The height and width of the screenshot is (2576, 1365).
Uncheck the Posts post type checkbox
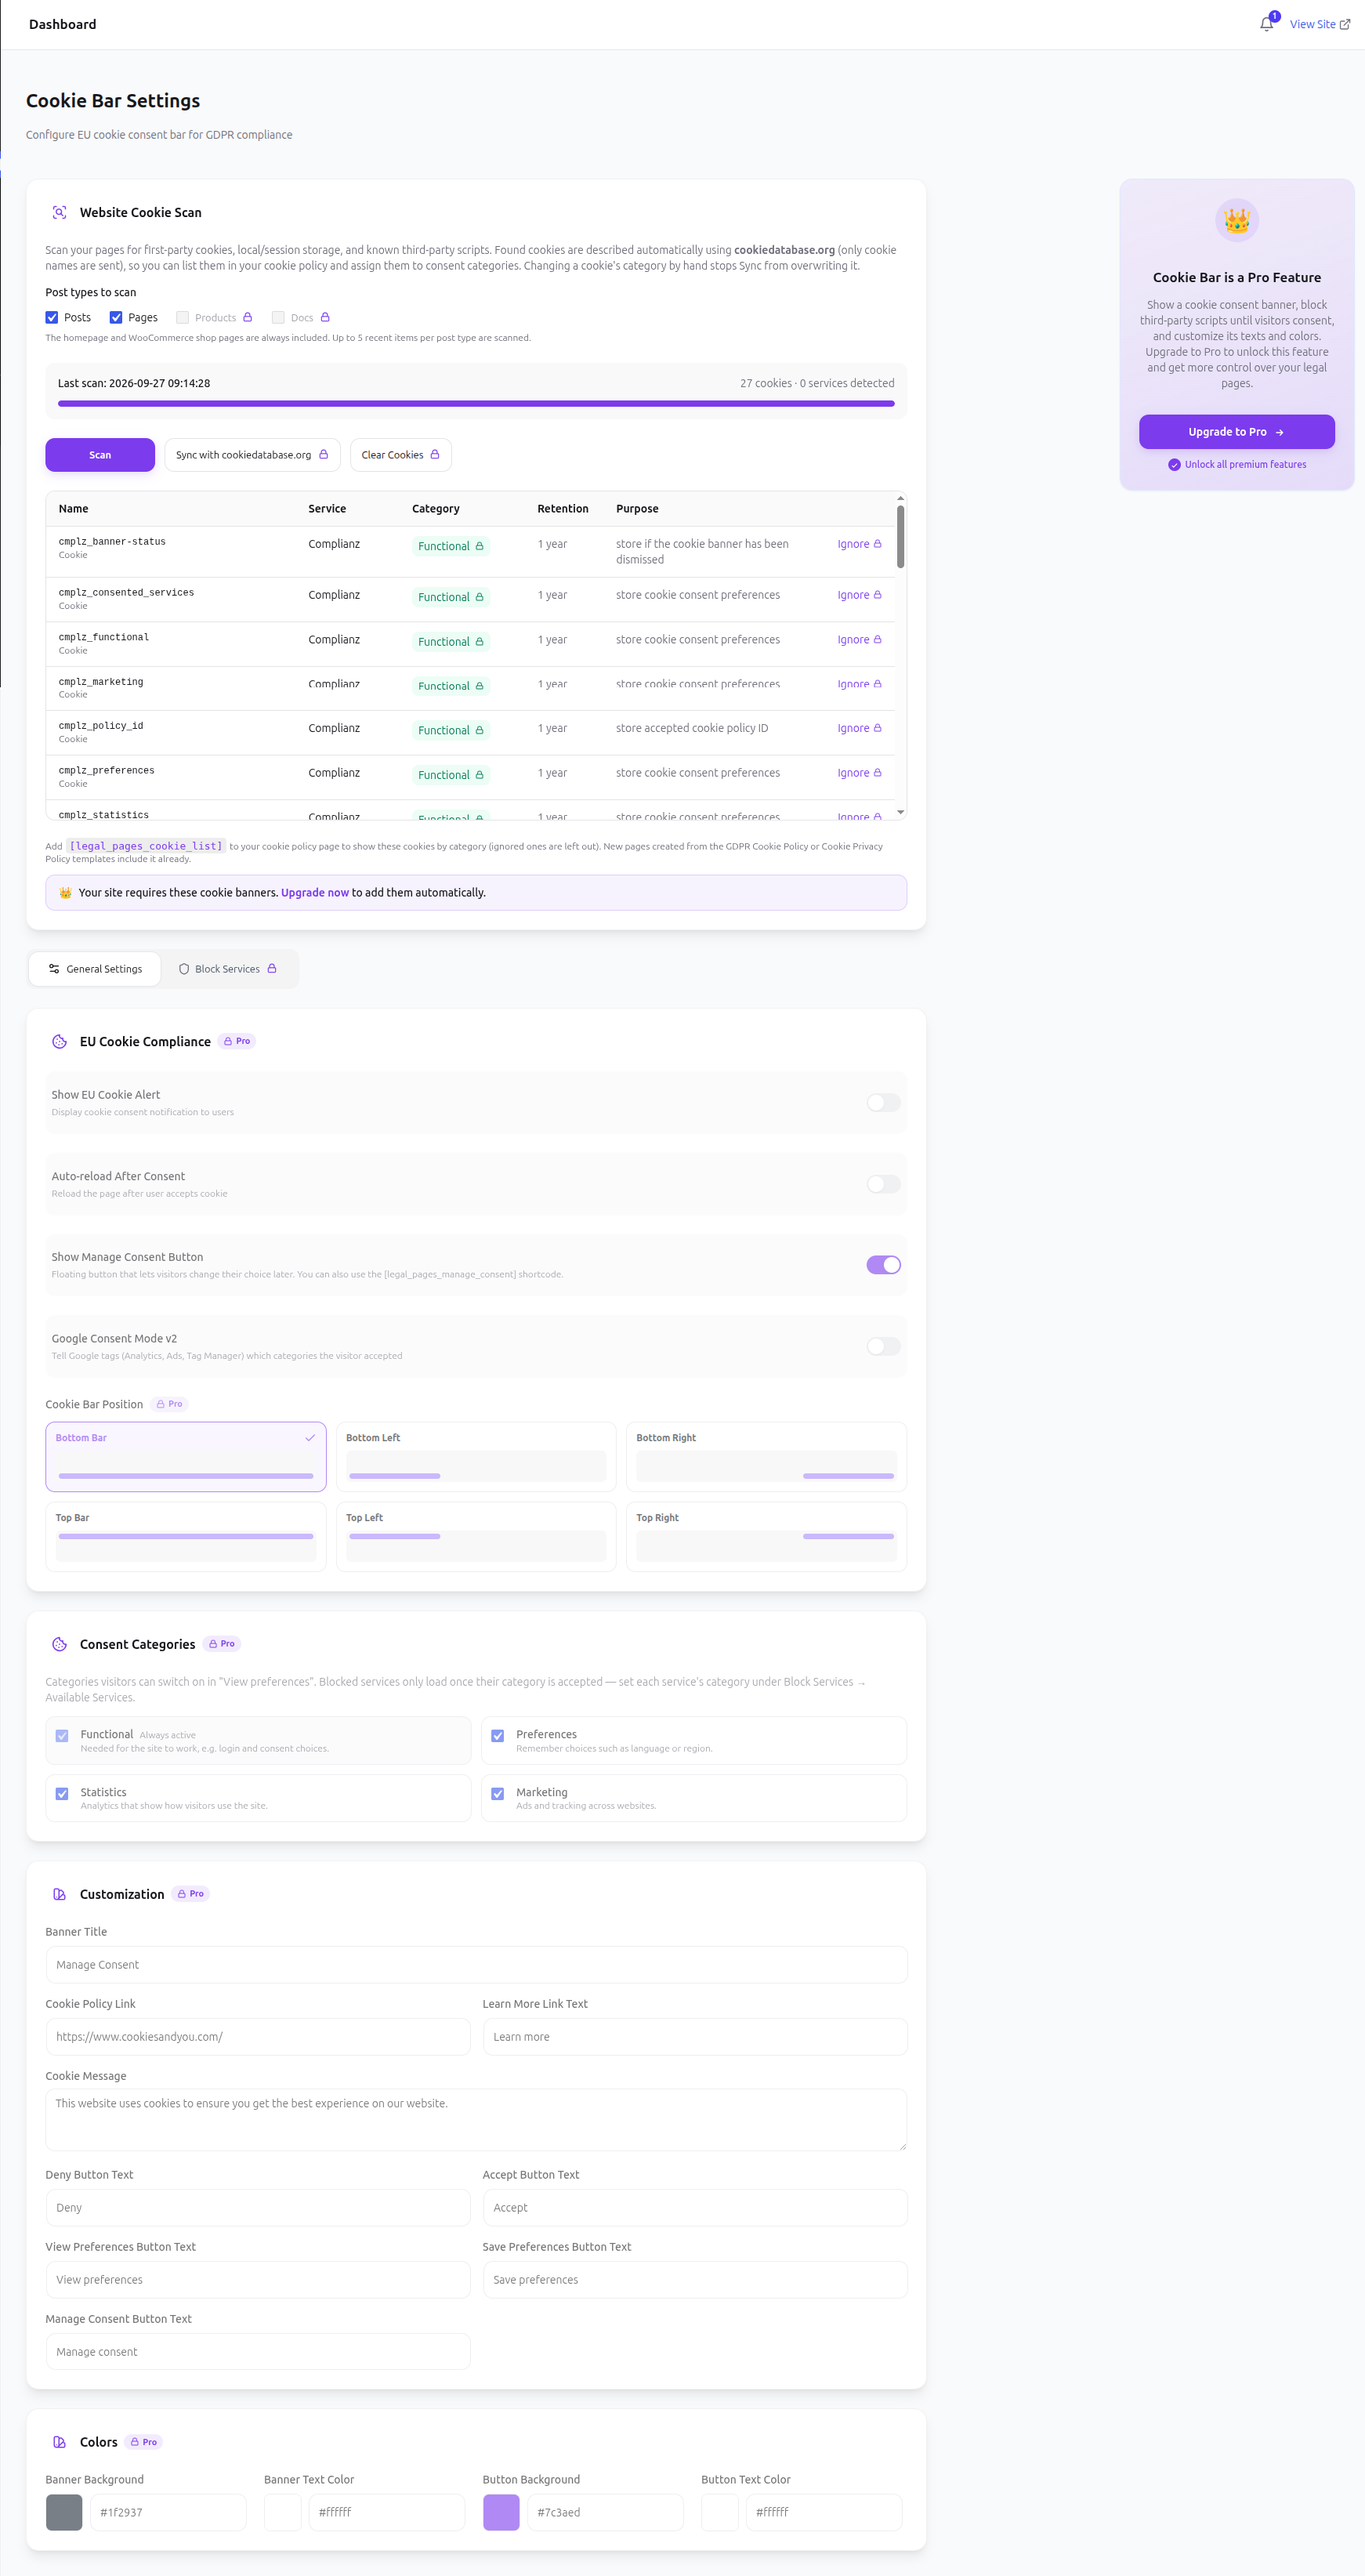(x=52, y=317)
